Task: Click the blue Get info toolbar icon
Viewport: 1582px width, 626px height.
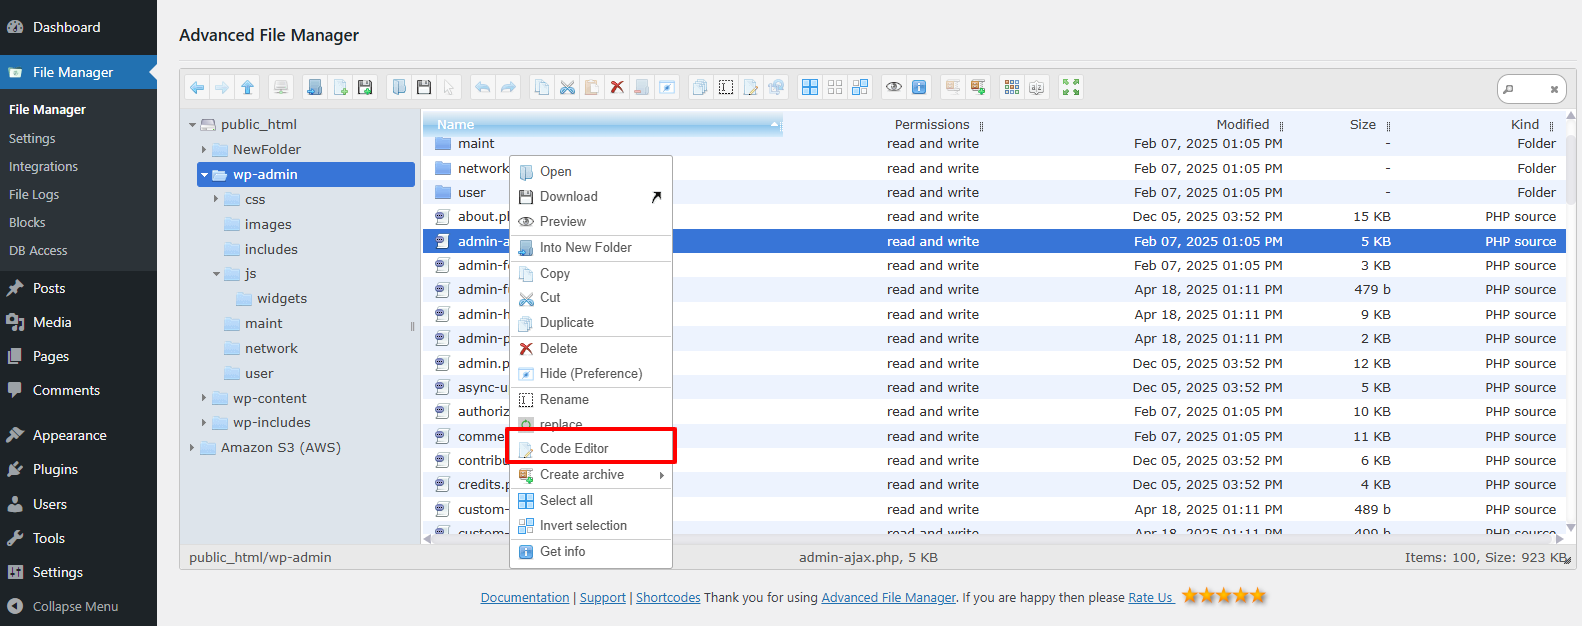Action: tap(919, 88)
